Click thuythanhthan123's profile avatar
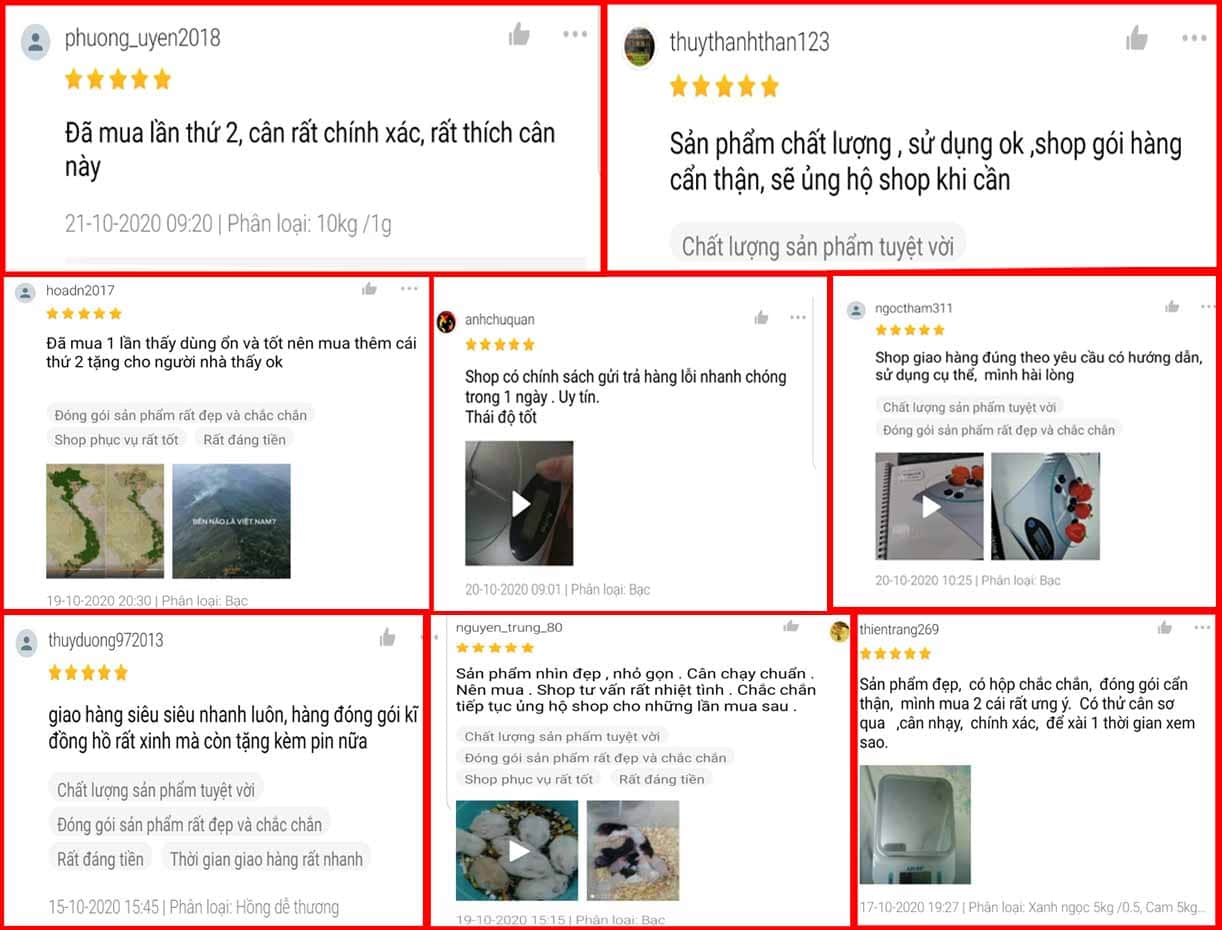The height and width of the screenshot is (930, 1222). point(640,46)
